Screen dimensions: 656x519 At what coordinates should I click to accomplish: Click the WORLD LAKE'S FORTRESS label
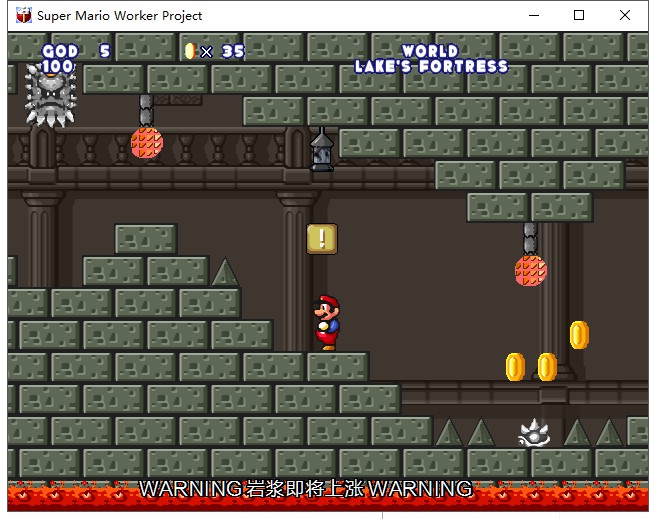point(431,59)
